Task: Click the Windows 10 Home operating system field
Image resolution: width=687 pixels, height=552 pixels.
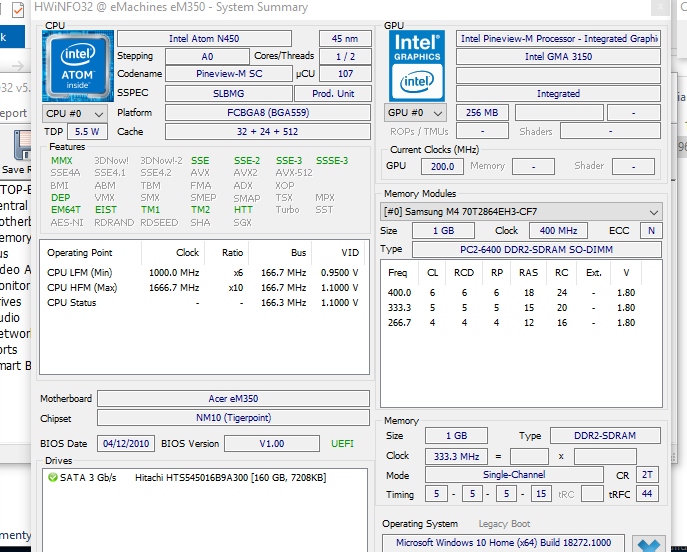Action: click(503, 543)
